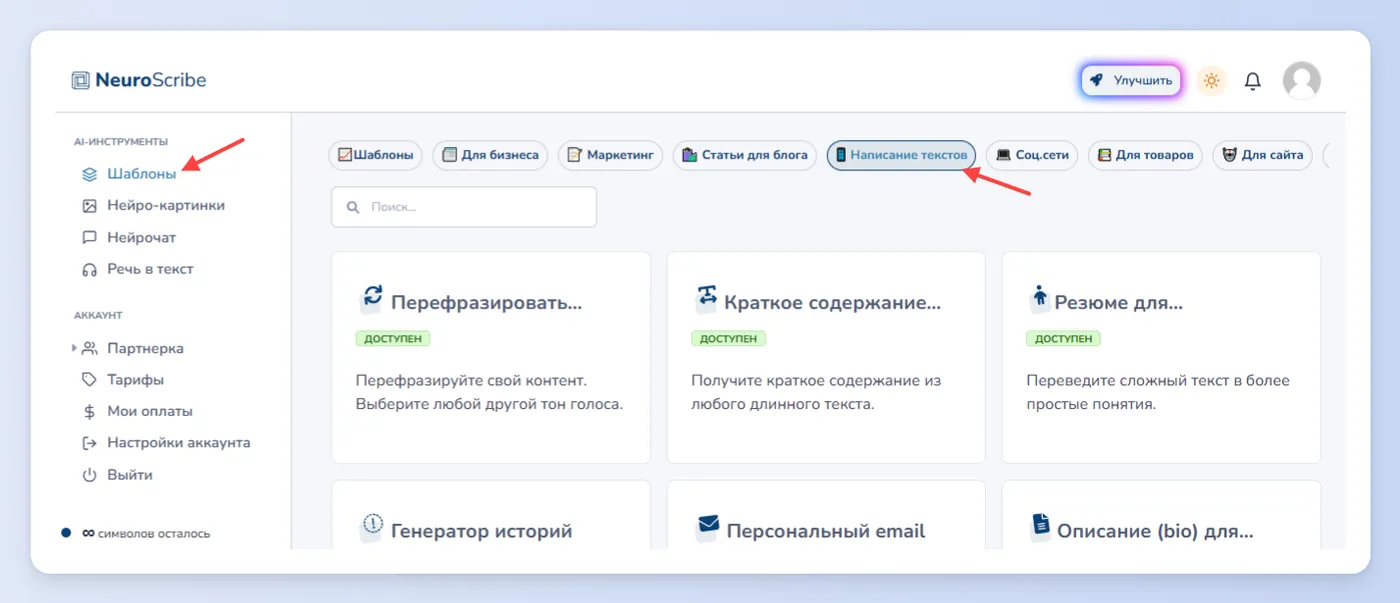The width and height of the screenshot is (1400, 603).
Task: Click the Мои оплаты dollar icon
Action: (89, 411)
